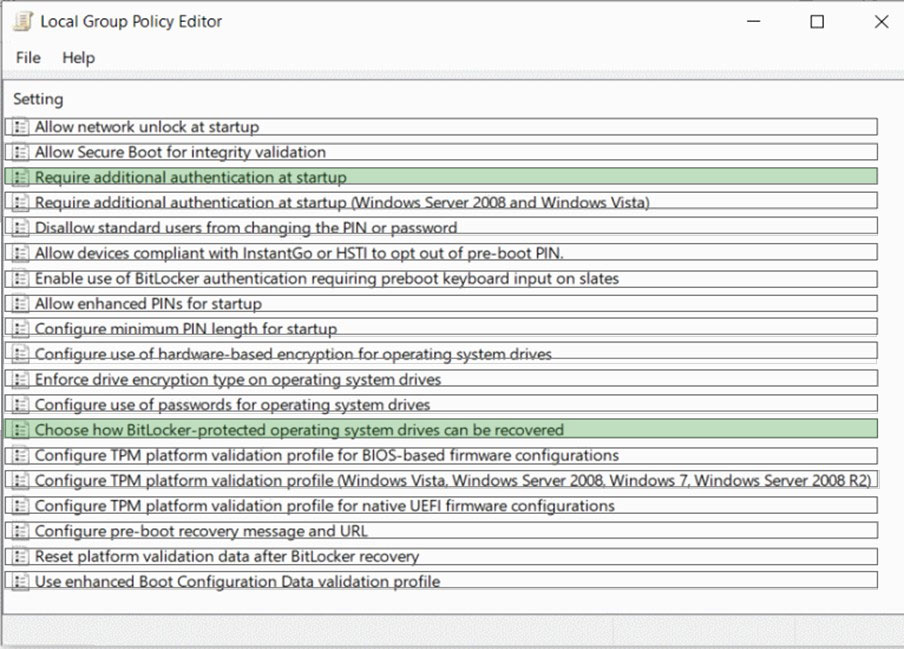This screenshot has height=649, width=904.
Task: Select Configure use of passwords for operating system drives
Action: [x=441, y=404]
